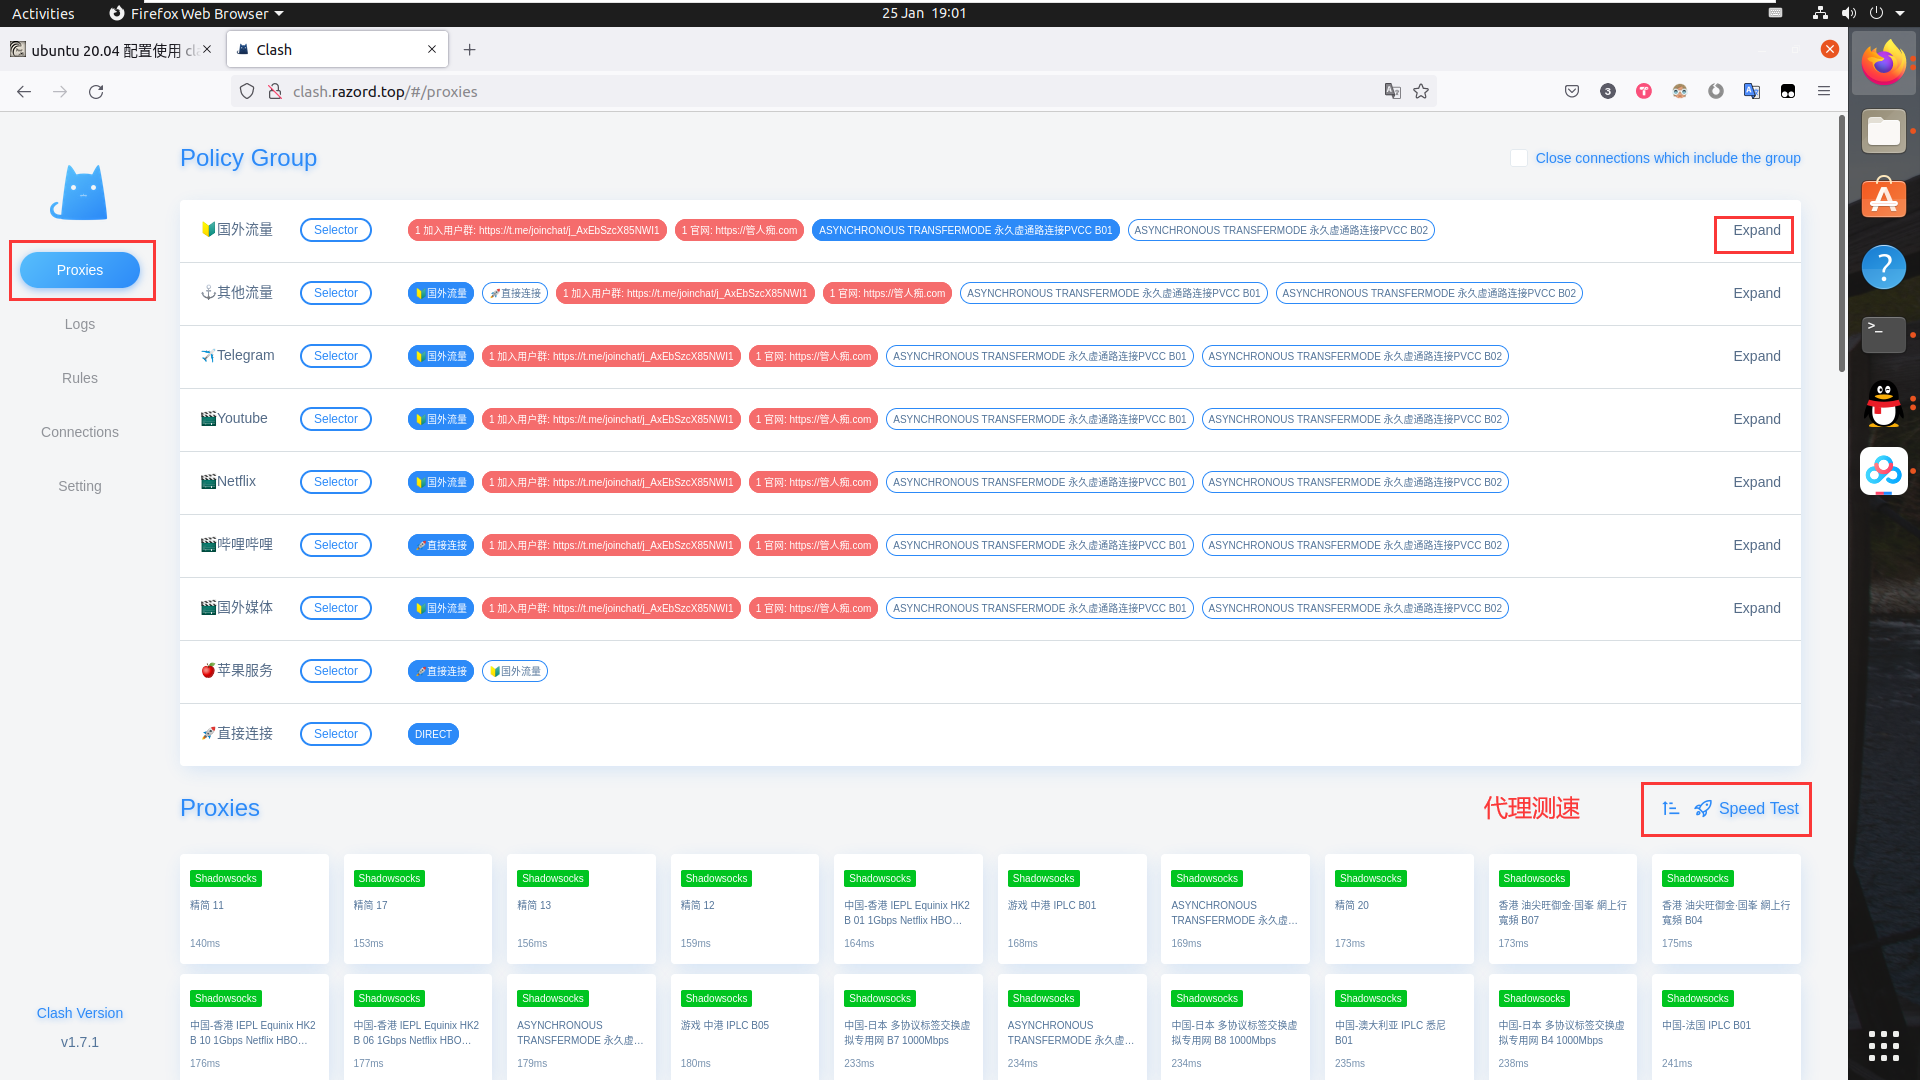Reload the page with refresh icon
Image resolution: width=1920 pixels, height=1080 pixels.
pos(96,91)
